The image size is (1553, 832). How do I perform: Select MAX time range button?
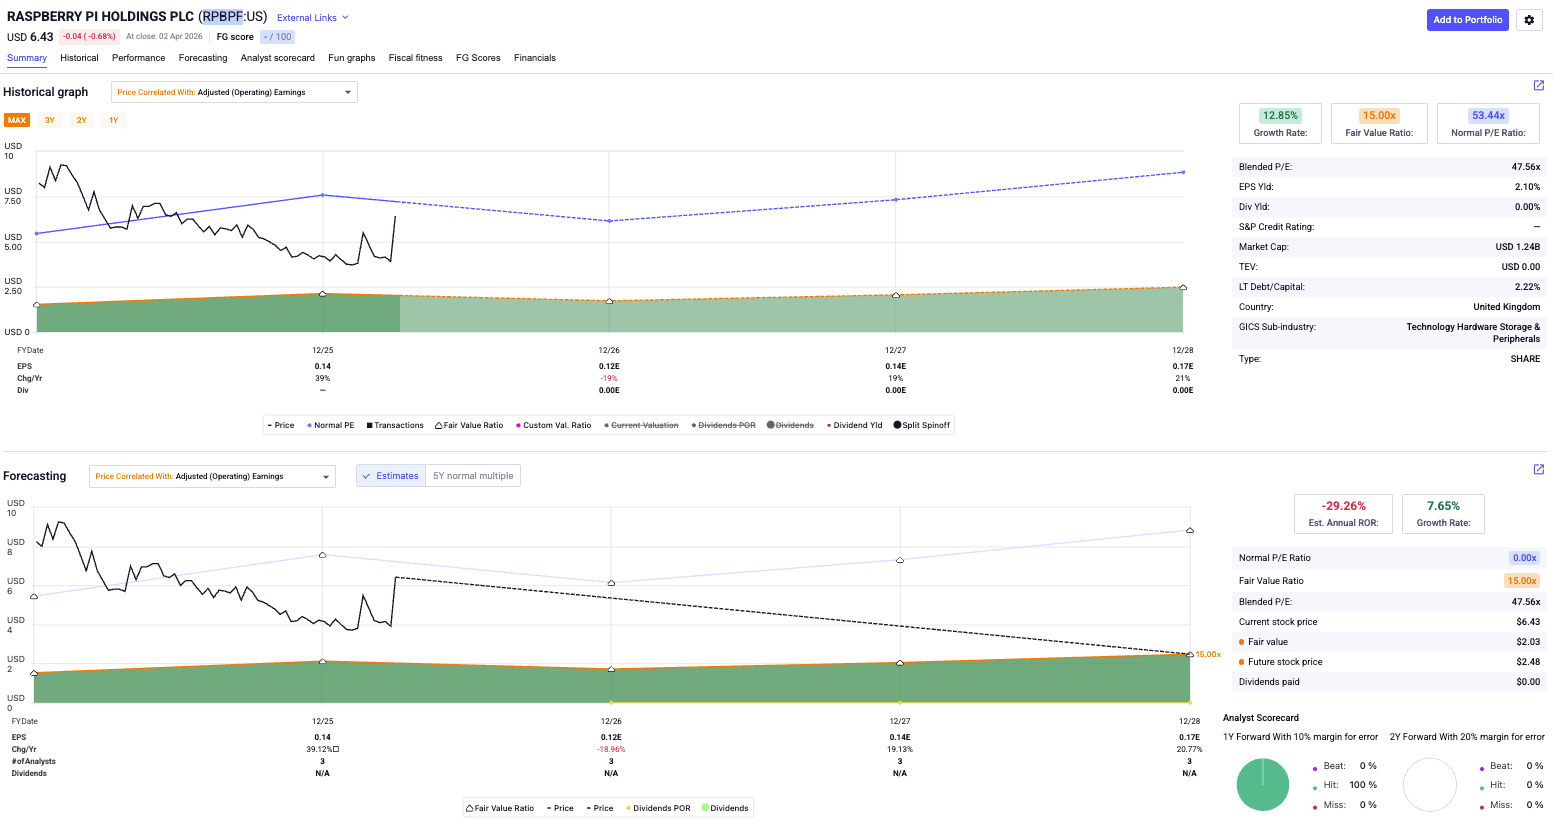17,120
